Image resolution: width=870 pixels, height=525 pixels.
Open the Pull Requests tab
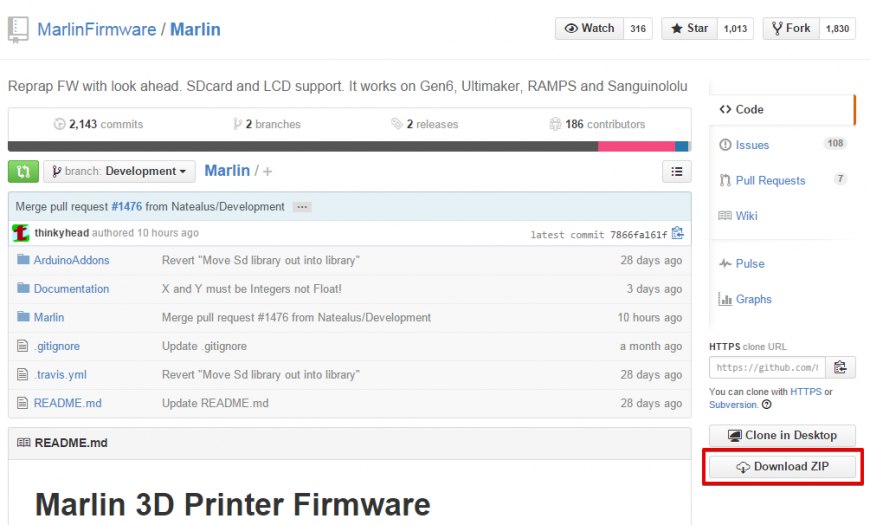[770, 180]
